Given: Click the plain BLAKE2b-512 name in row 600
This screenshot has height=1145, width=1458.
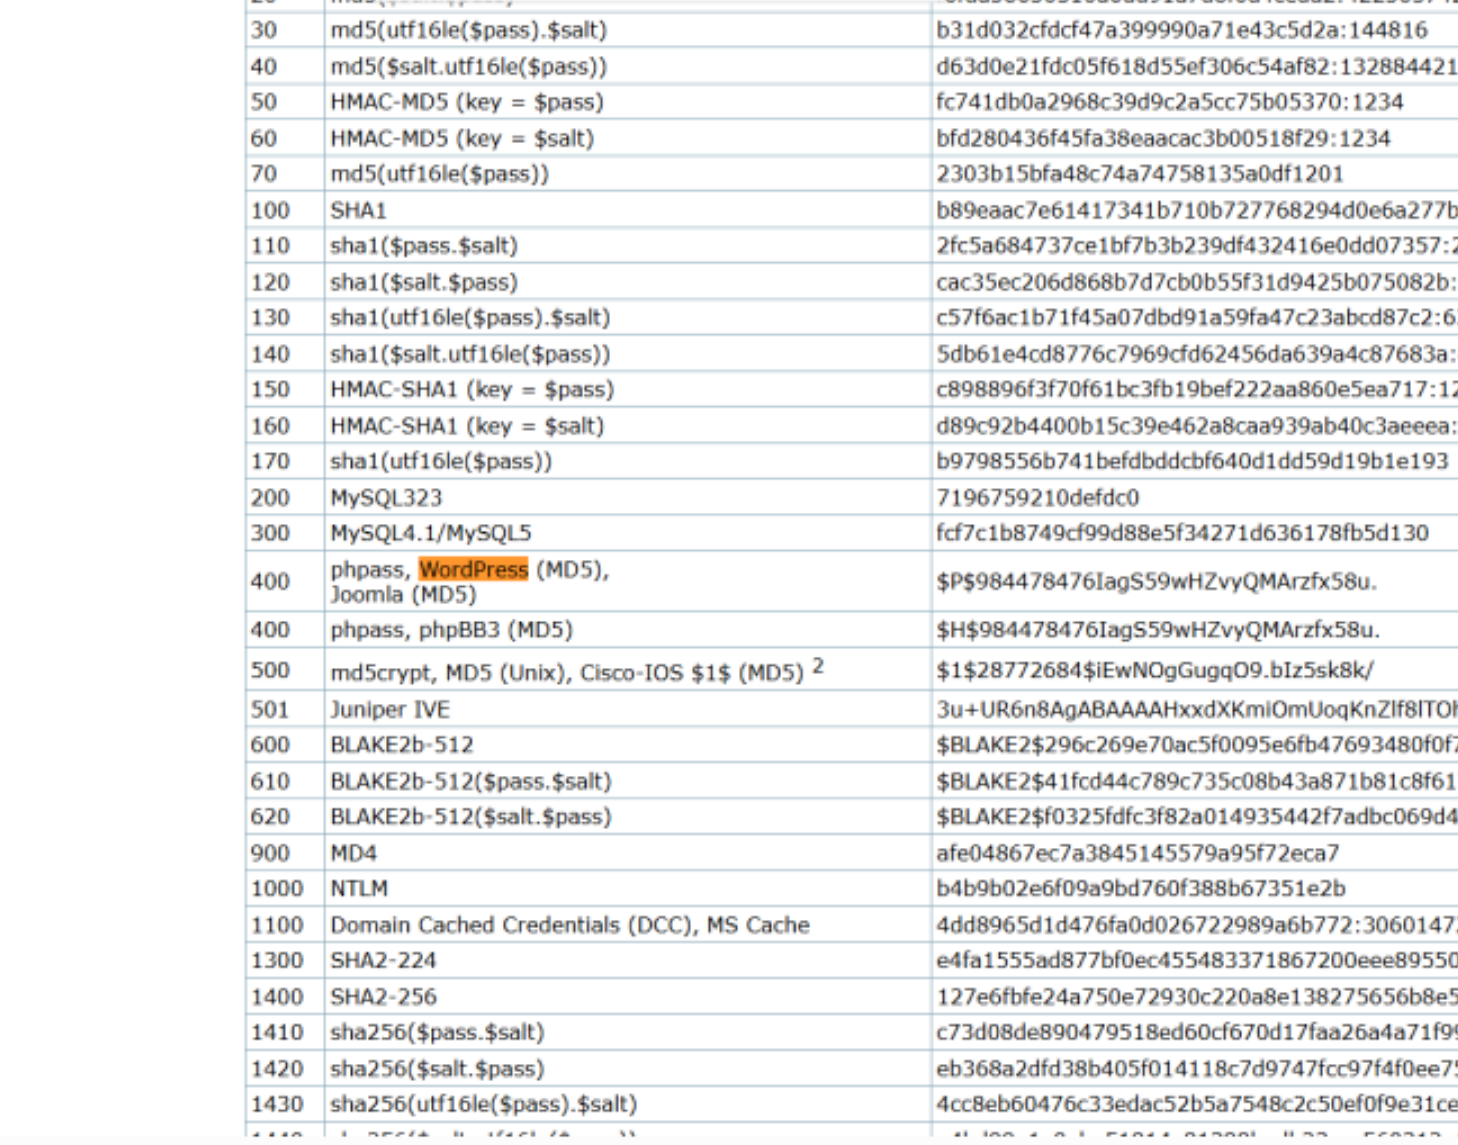Looking at the screenshot, I should (402, 745).
